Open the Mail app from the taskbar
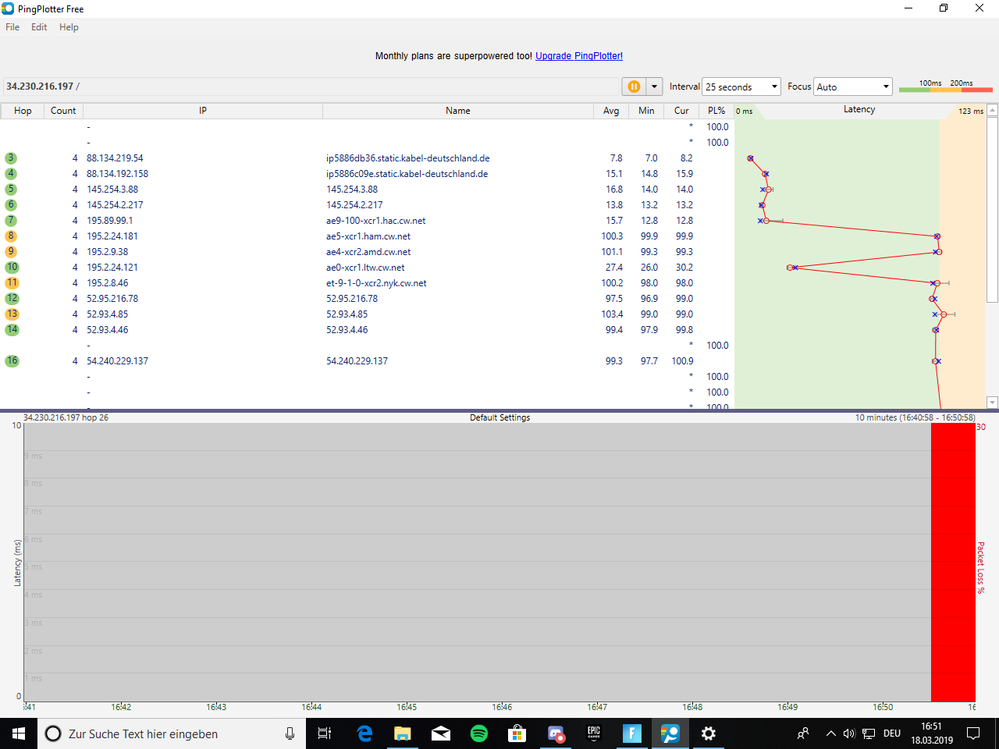 tap(440, 734)
